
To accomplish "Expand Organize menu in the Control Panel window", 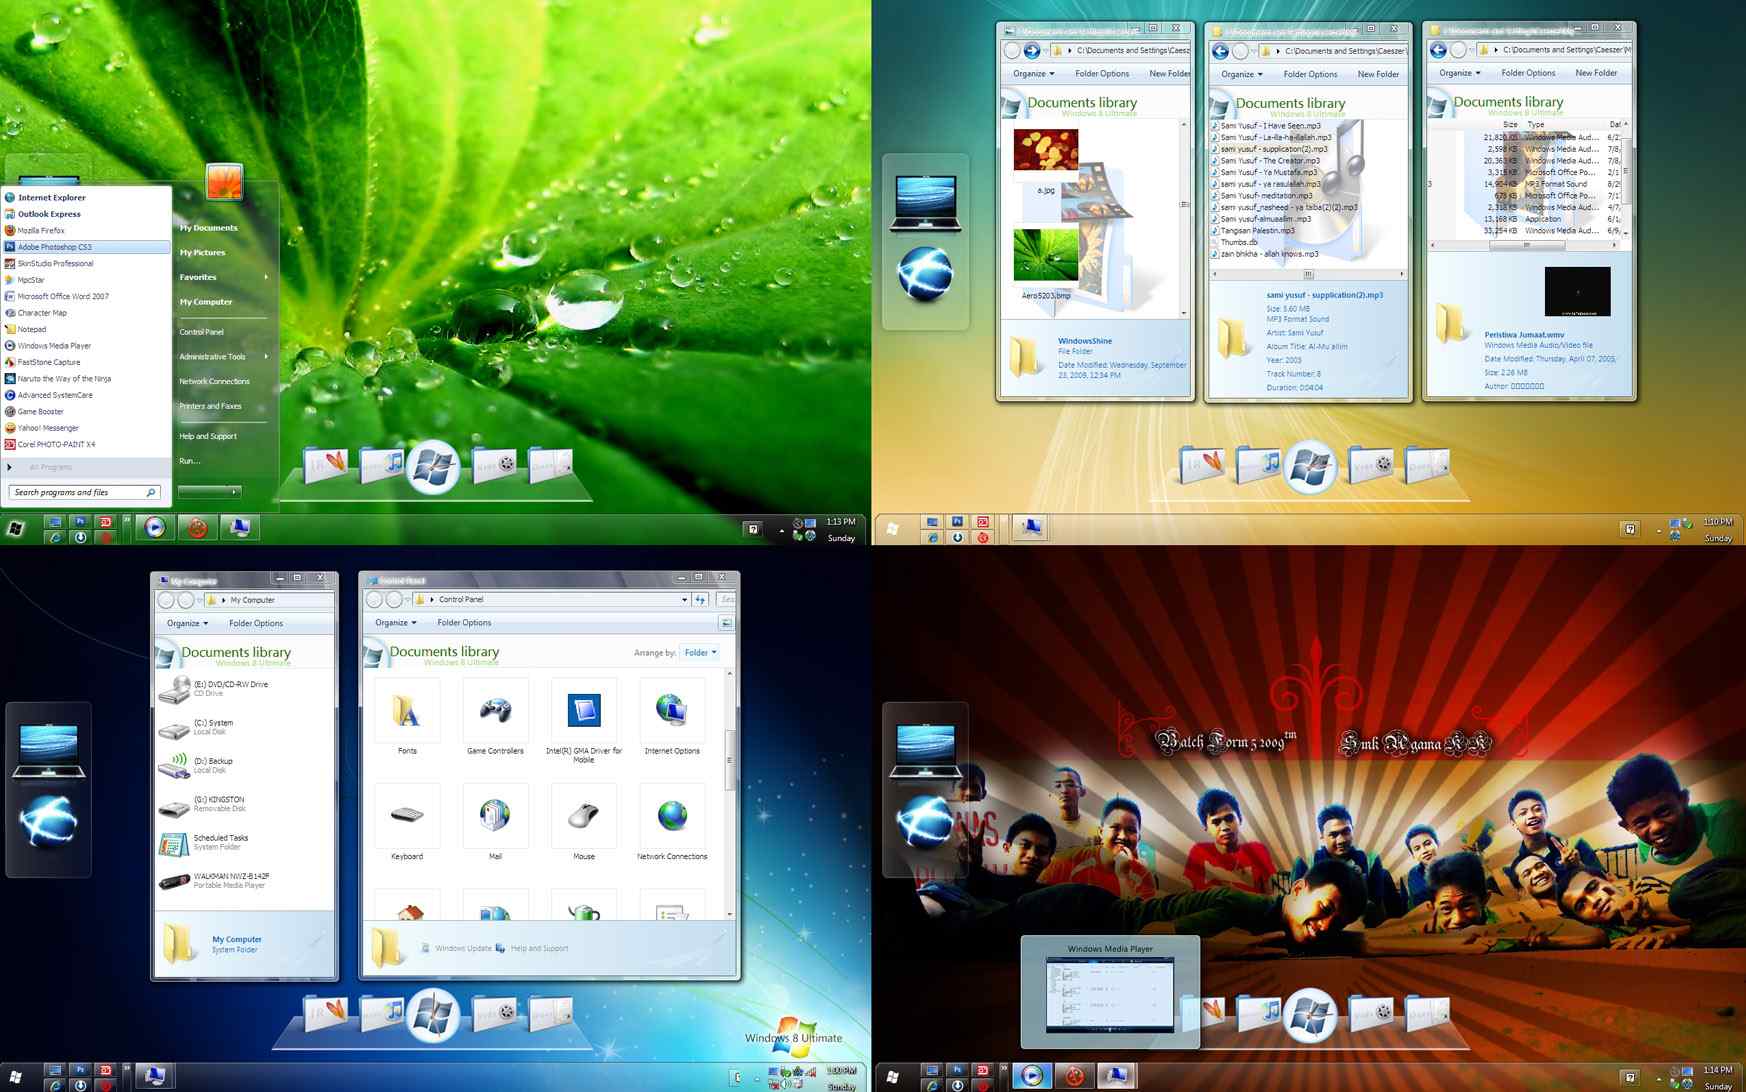I will pos(395,622).
